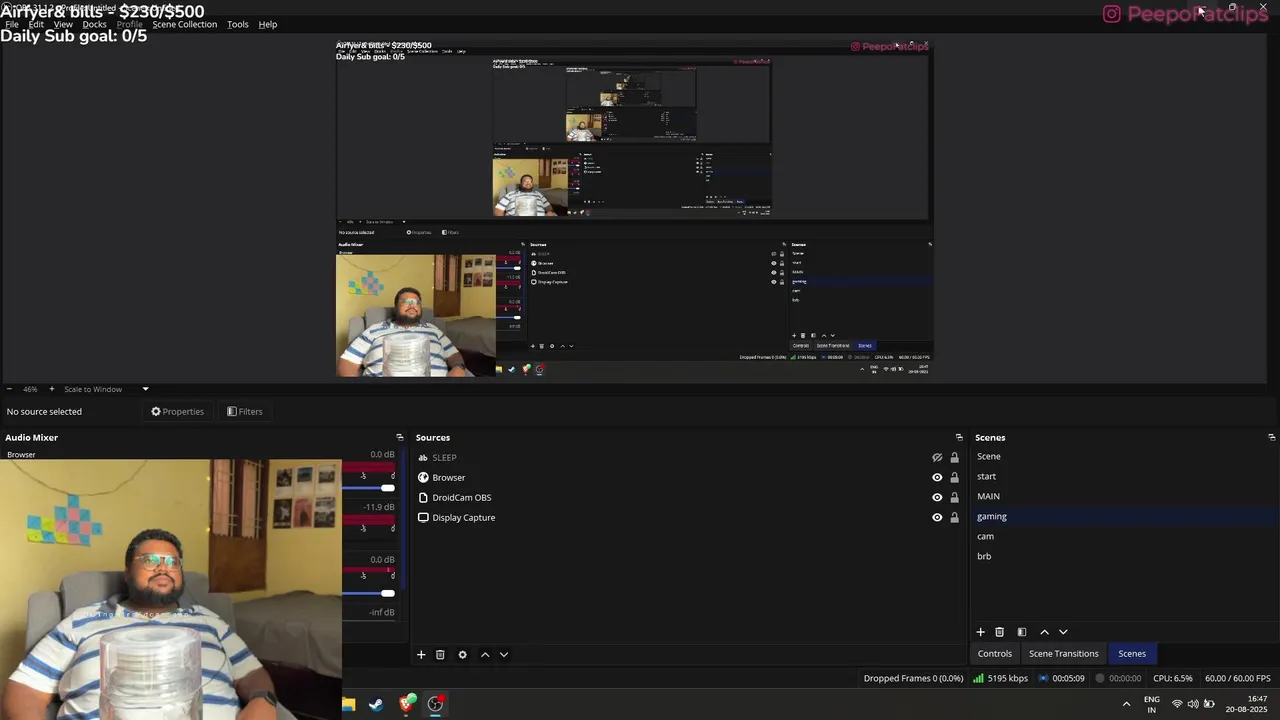Screen dimensions: 1280x720
Task: Hide the Display Capture source
Action: click(x=937, y=518)
